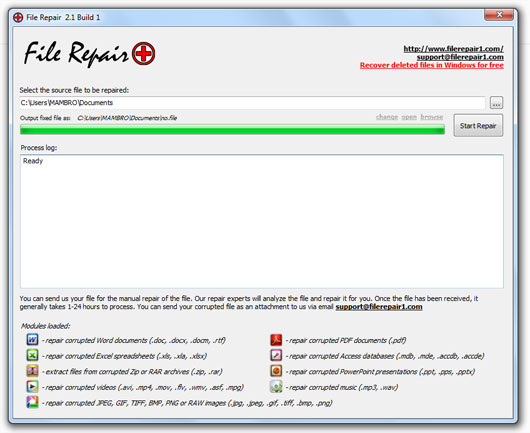The image size is (530, 433).
Task: Click the 'Modules loaded:' label
Action: (46, 326)
